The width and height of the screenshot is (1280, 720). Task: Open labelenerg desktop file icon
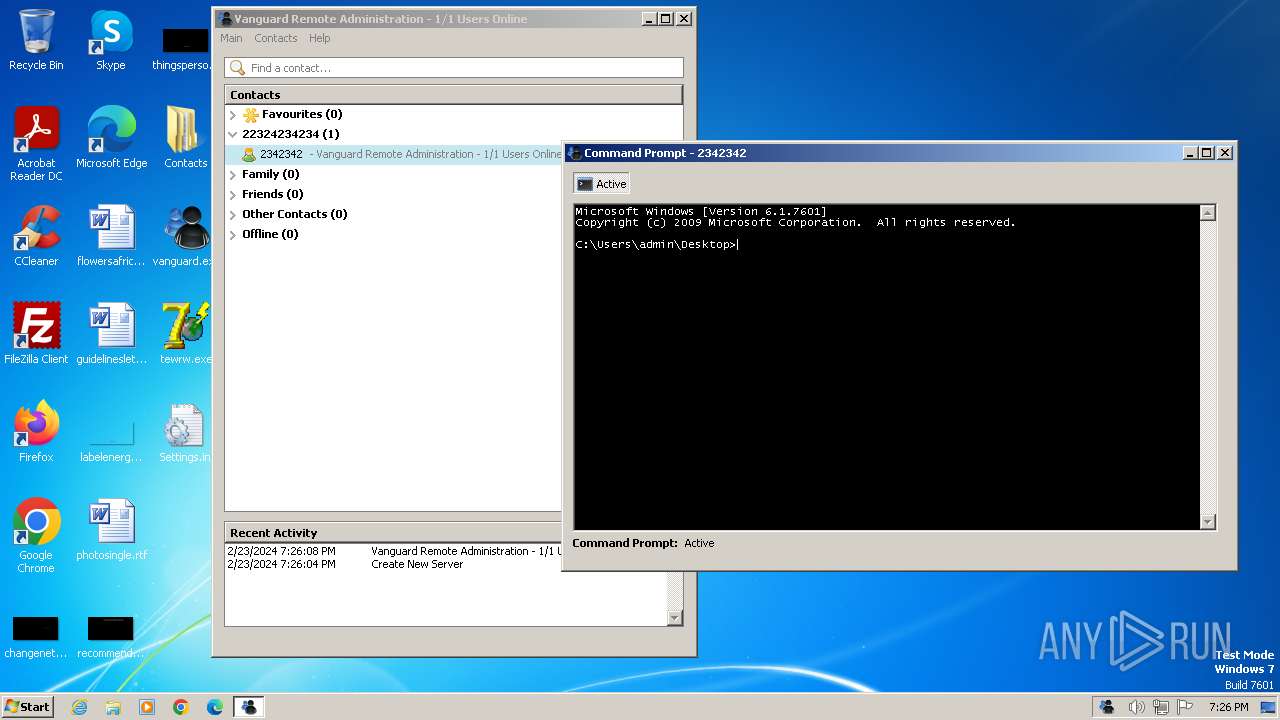tap(111, 438)
